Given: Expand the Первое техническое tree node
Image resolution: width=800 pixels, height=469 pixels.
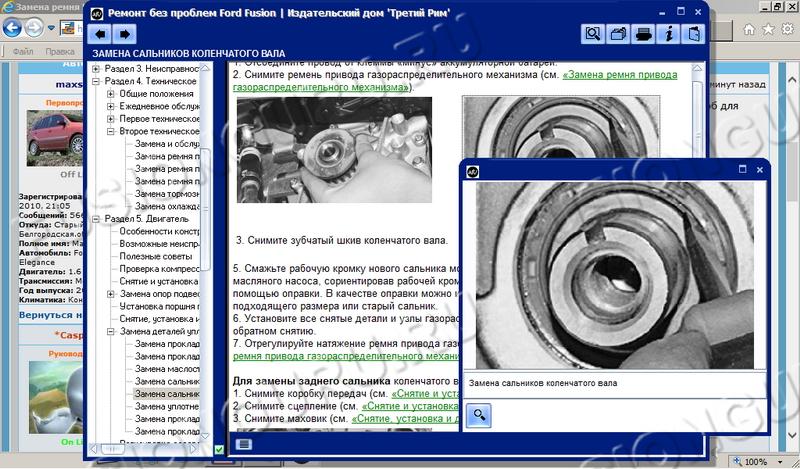Looking at the screenshot, I should 111,119.
